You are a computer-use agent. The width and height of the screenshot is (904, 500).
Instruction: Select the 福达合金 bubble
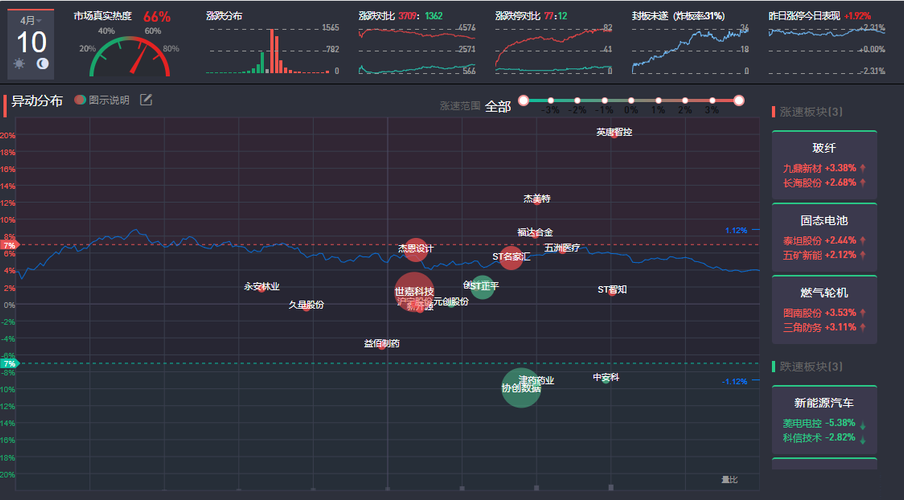tap(535, 234)
